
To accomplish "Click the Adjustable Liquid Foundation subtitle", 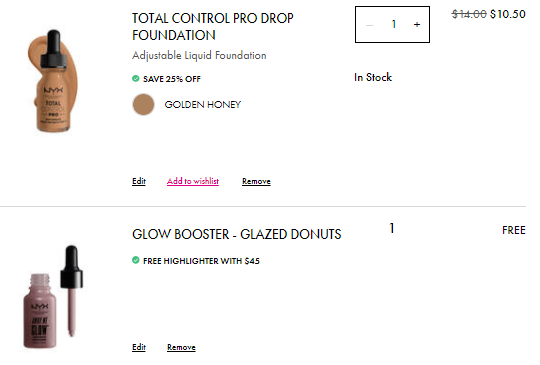I will point(199,55).
